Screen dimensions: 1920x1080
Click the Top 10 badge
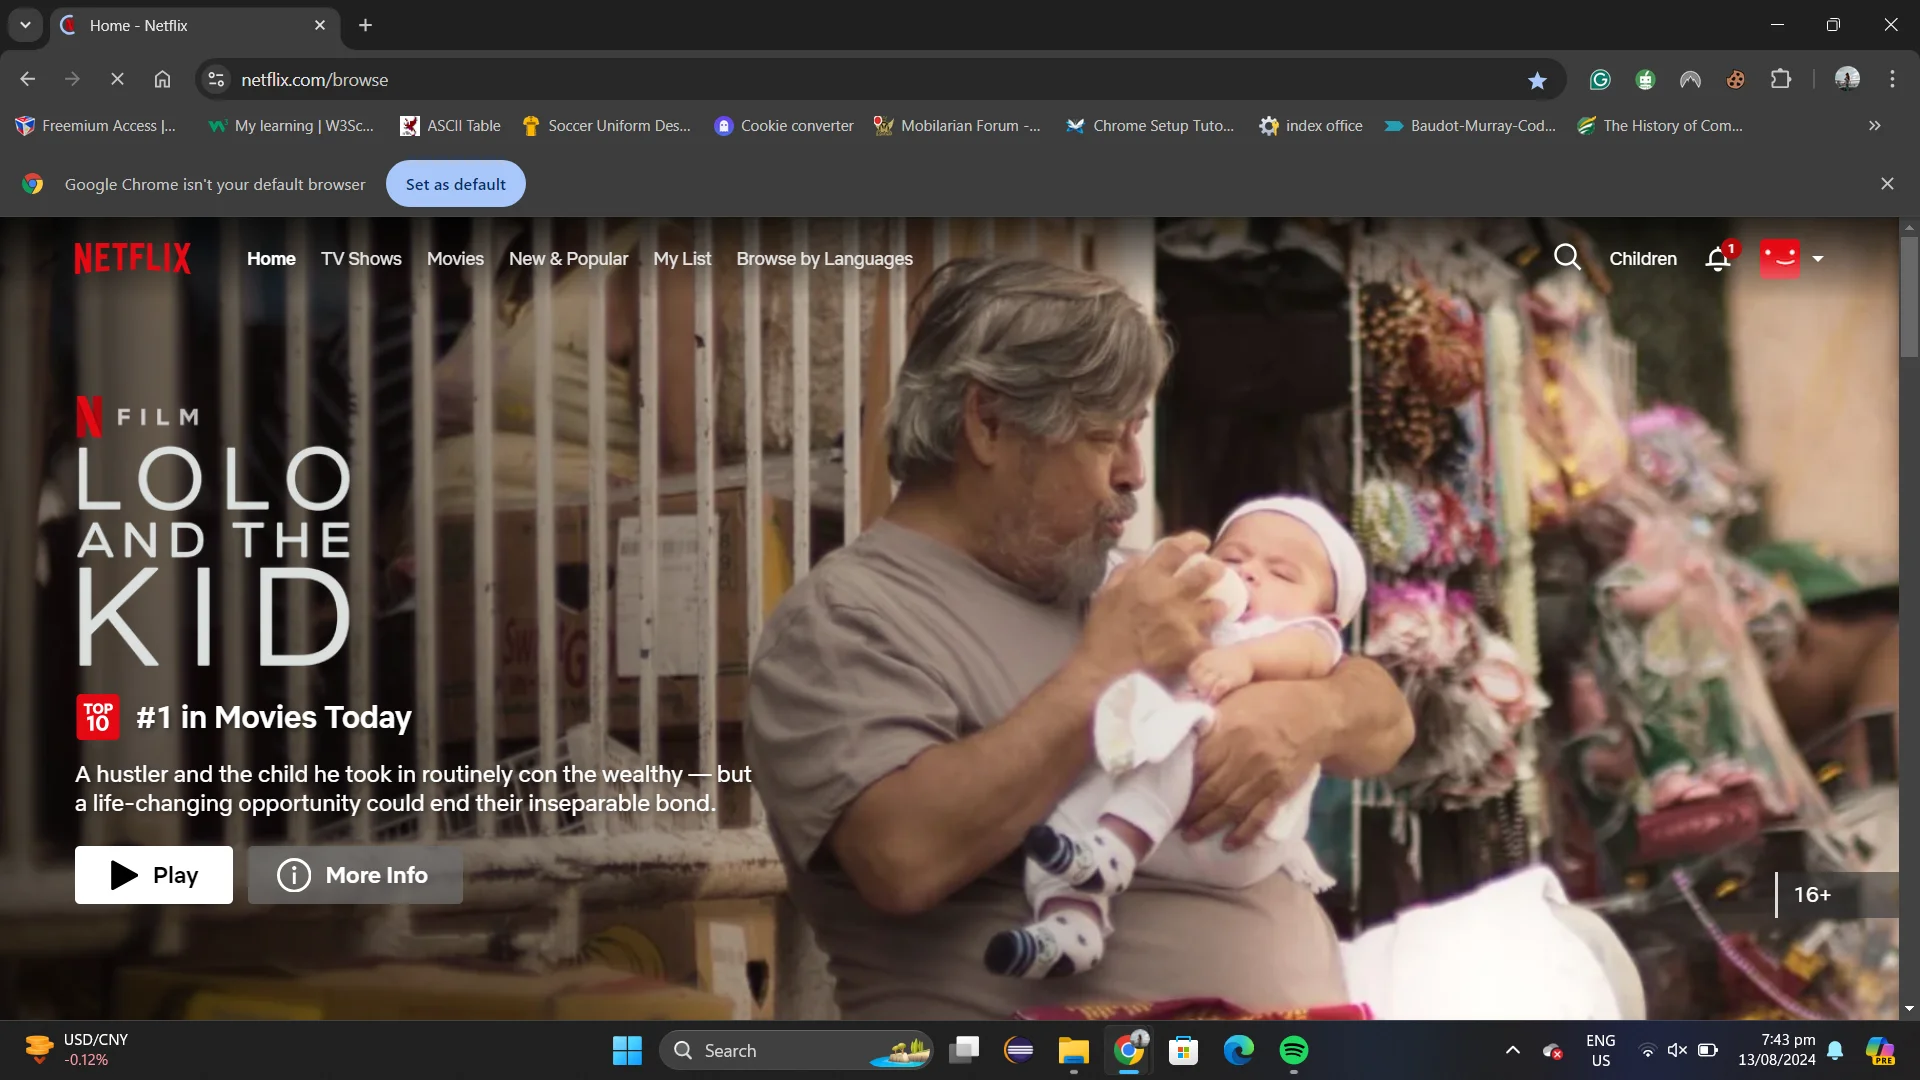pyautogui.click(x=98, y=717)
